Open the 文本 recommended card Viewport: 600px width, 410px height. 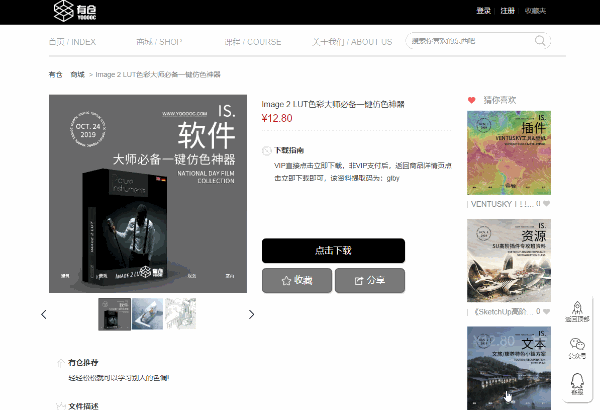pos(509,368)
